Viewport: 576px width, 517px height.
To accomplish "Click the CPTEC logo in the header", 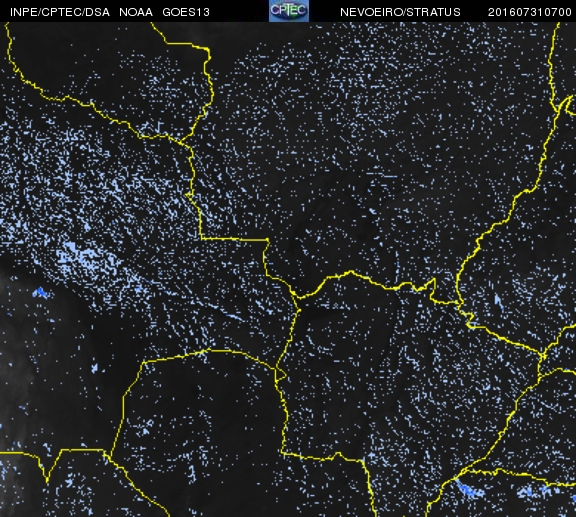I will (289, 11).
